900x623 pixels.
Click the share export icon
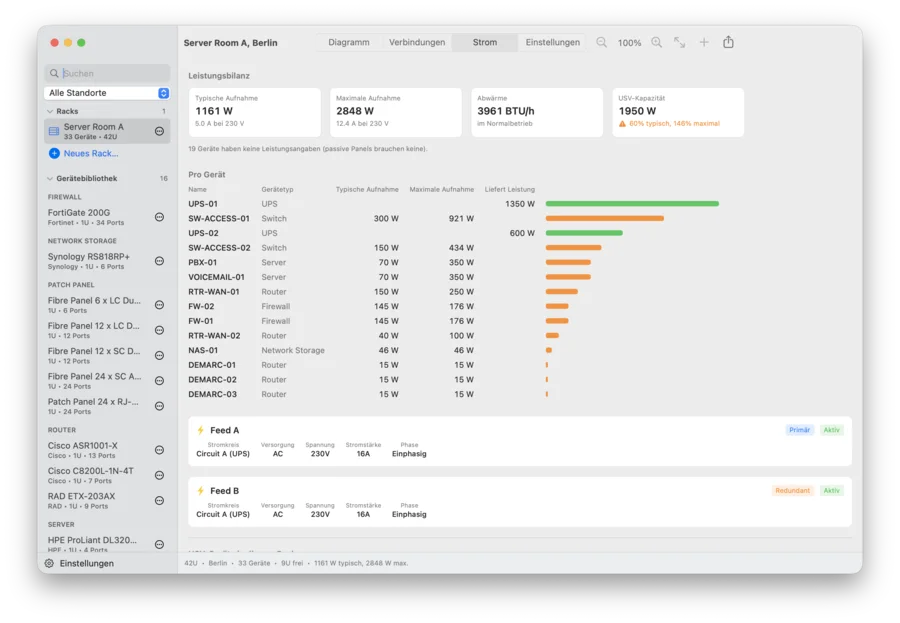coord(728,42)
